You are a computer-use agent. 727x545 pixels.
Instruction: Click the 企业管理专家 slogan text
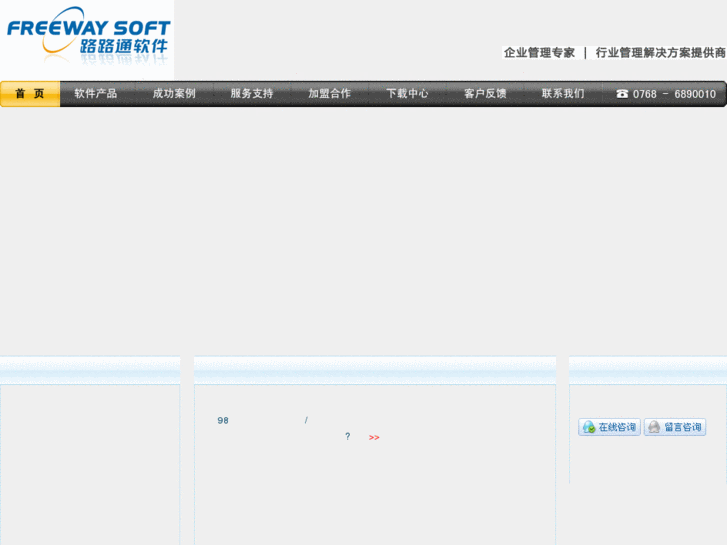539,53
